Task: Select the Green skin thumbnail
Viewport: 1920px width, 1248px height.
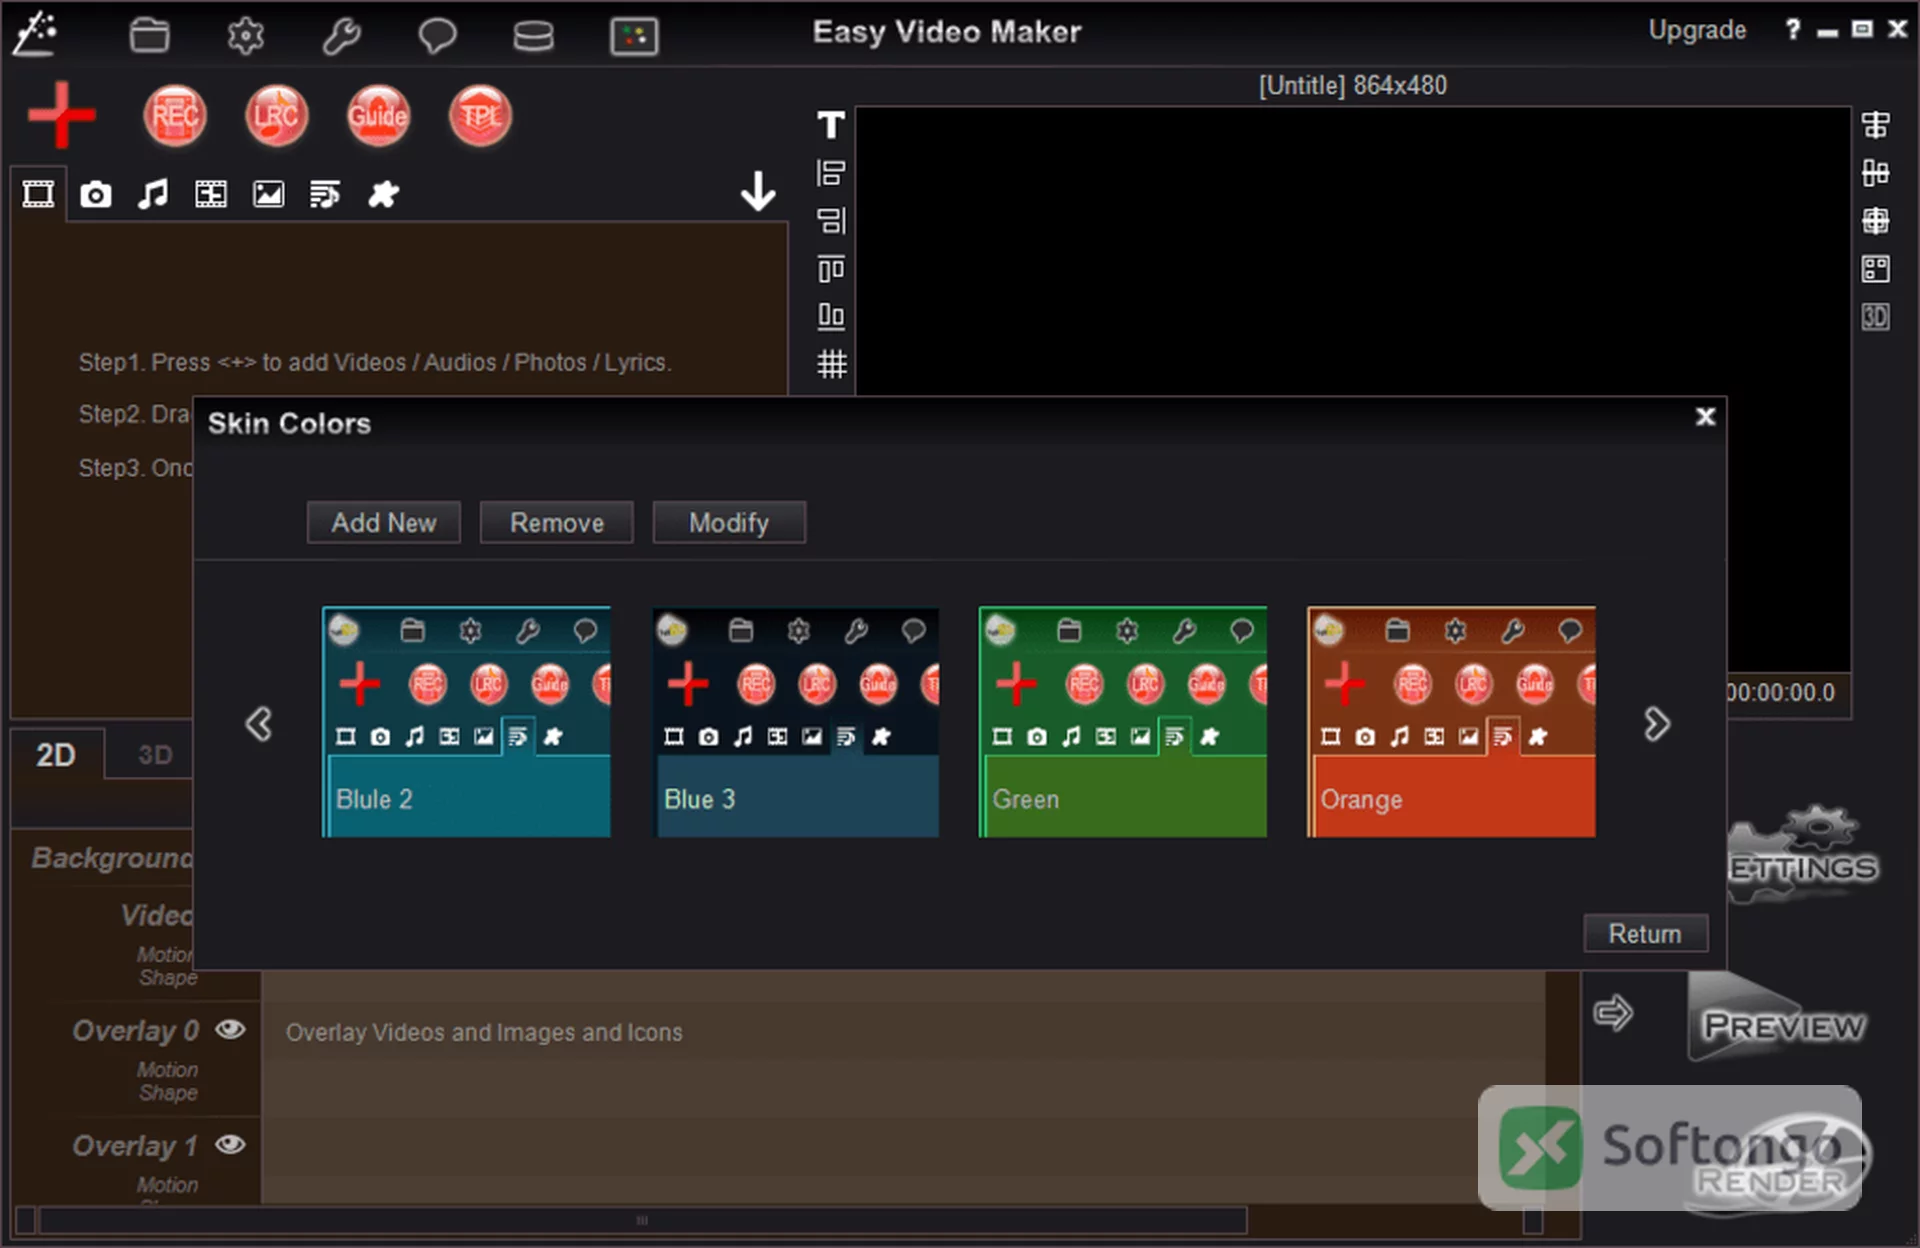Action: point(1123,721)
